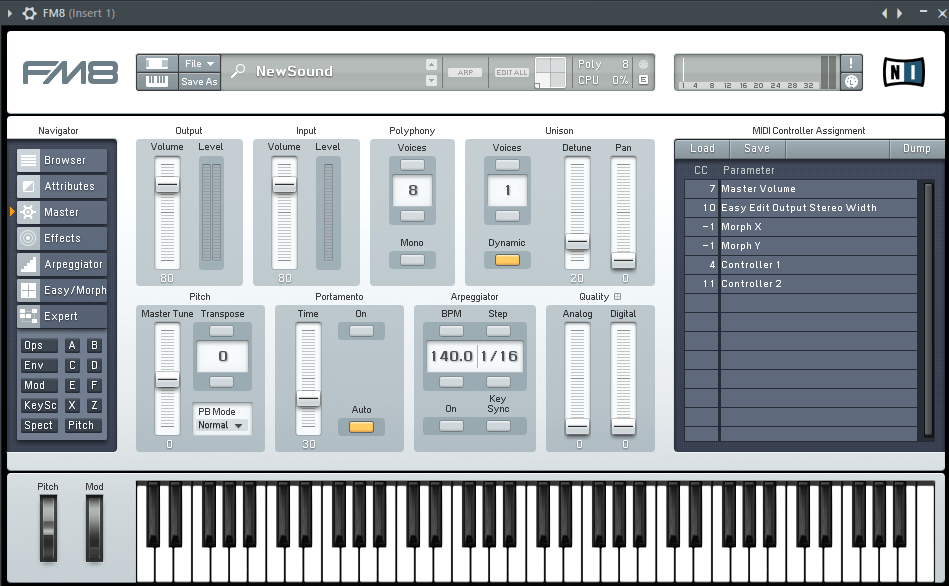949x586 pixels.
Task: Open the FM8 plugin settings gear
Action: click(x=29, y=13)
